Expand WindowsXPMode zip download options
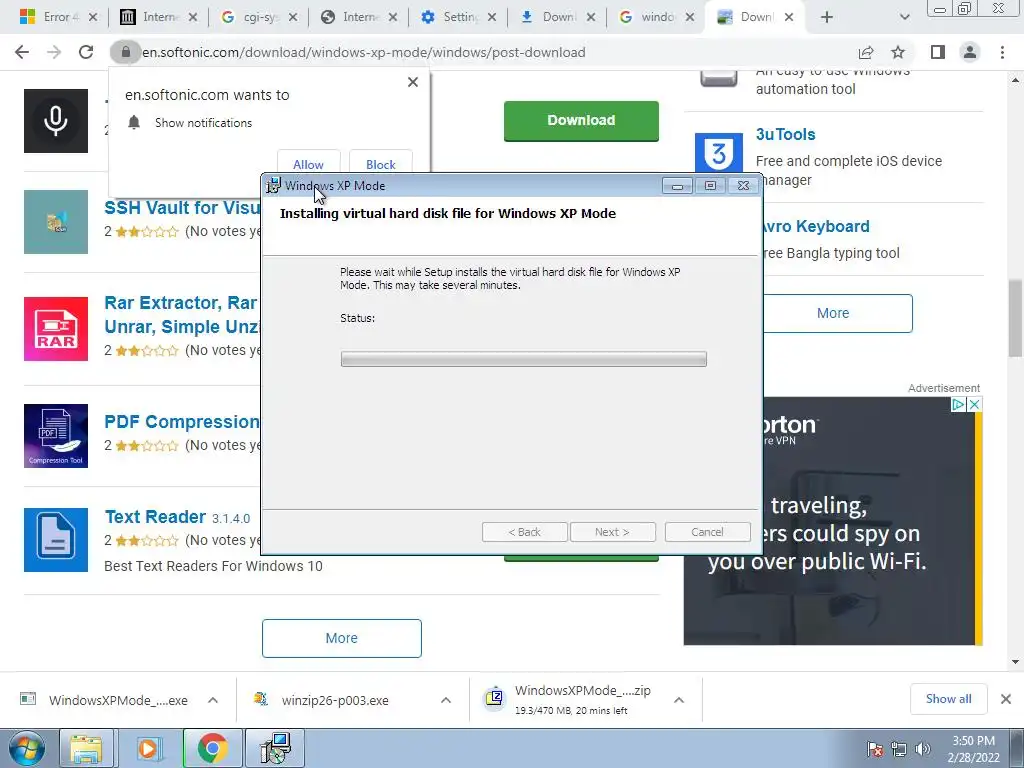 [679, 700]
